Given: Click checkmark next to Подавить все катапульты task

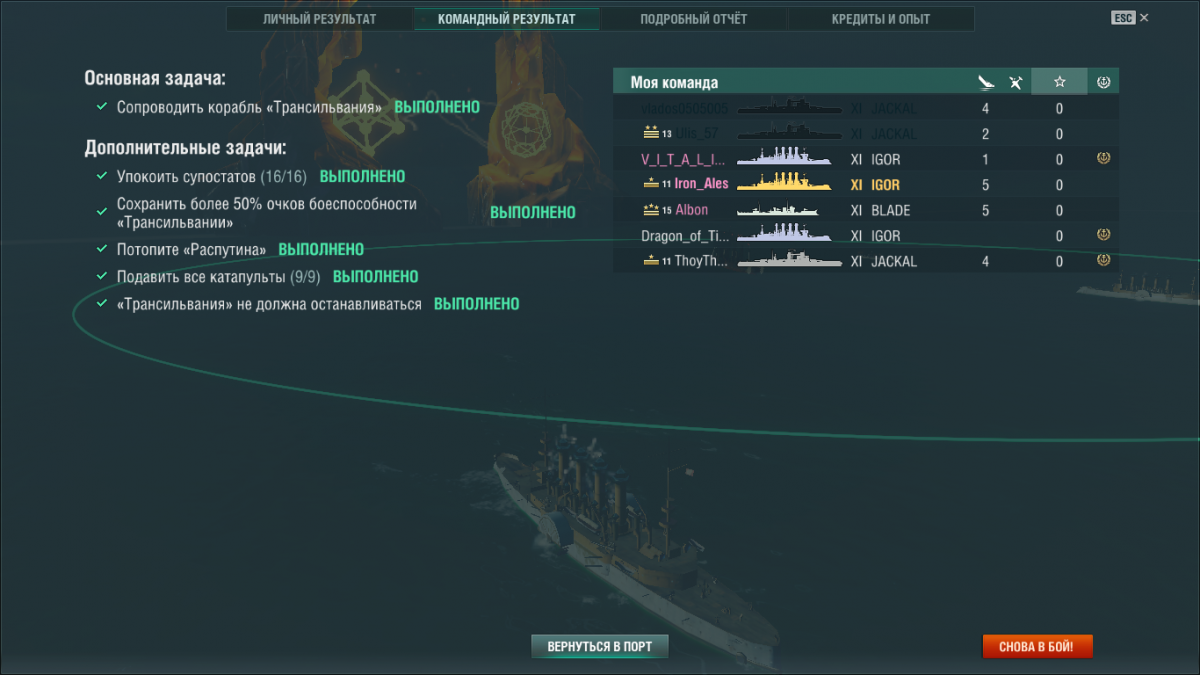Looking at the screenshot, I should click(x=101, y=275).
